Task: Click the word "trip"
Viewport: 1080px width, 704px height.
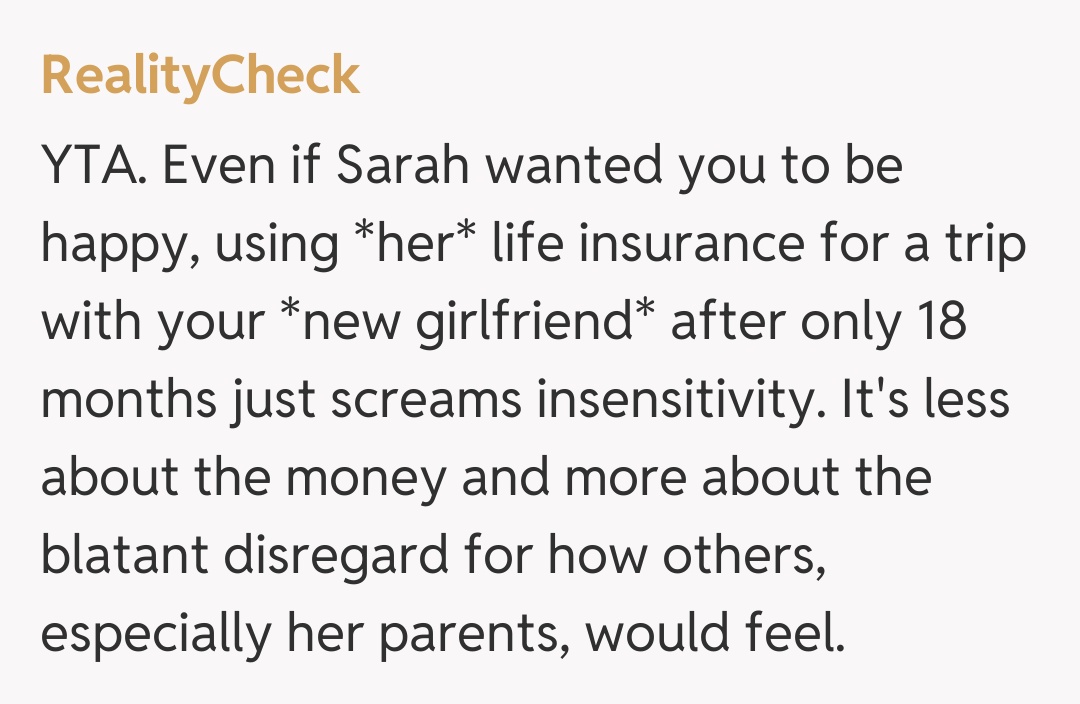Action: tap(983, 244)
